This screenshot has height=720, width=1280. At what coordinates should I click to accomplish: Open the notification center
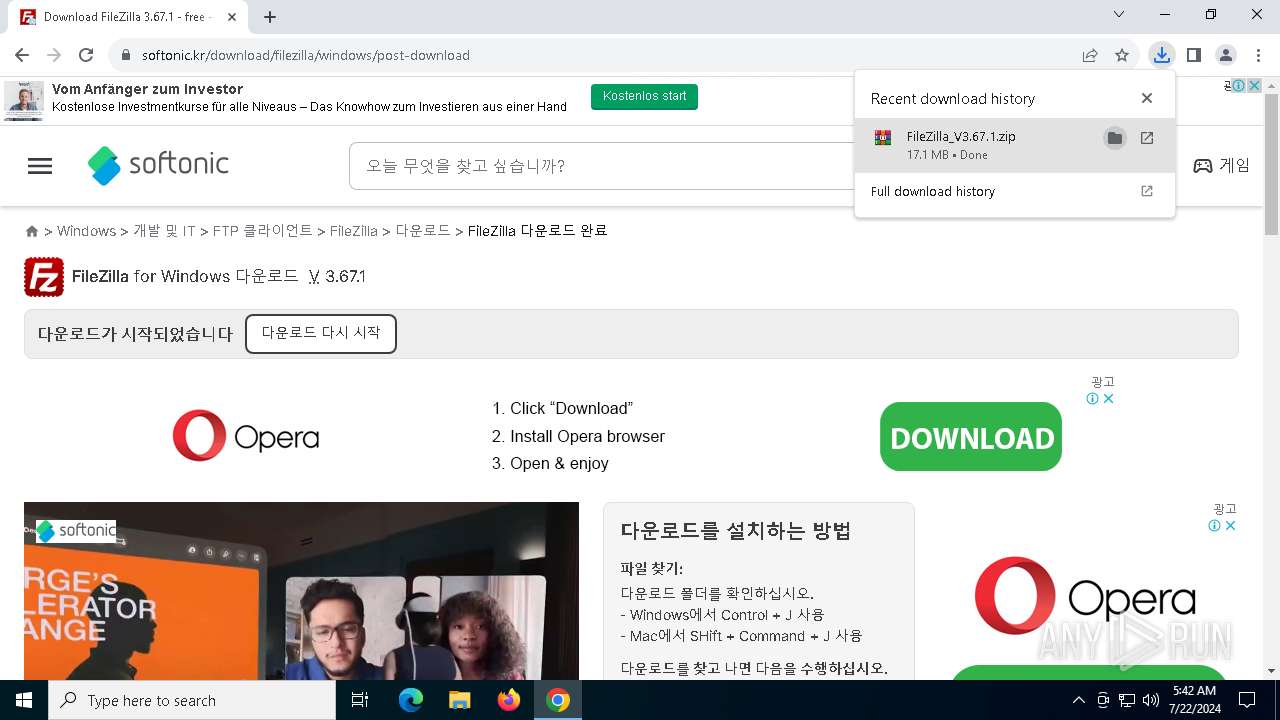pos(1247,700)
